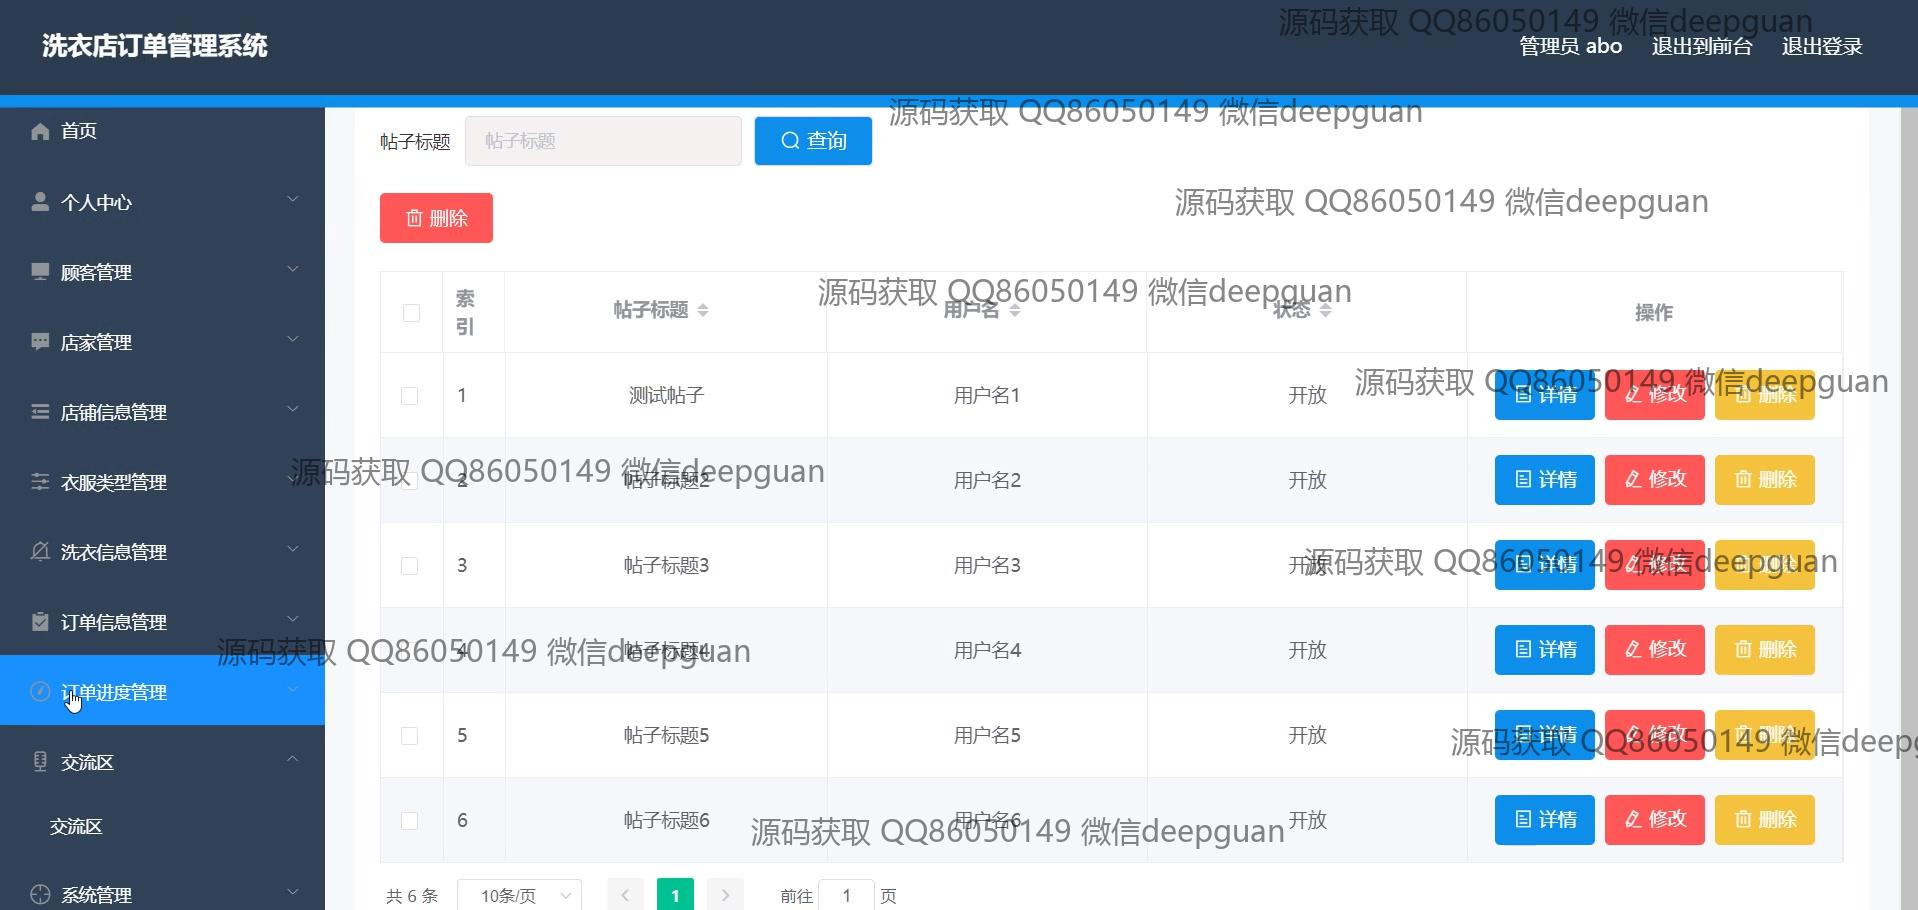The image size is (1918, 910).
Task: Click the globe icon for 系统管理
Action: [x=40, y=895]
